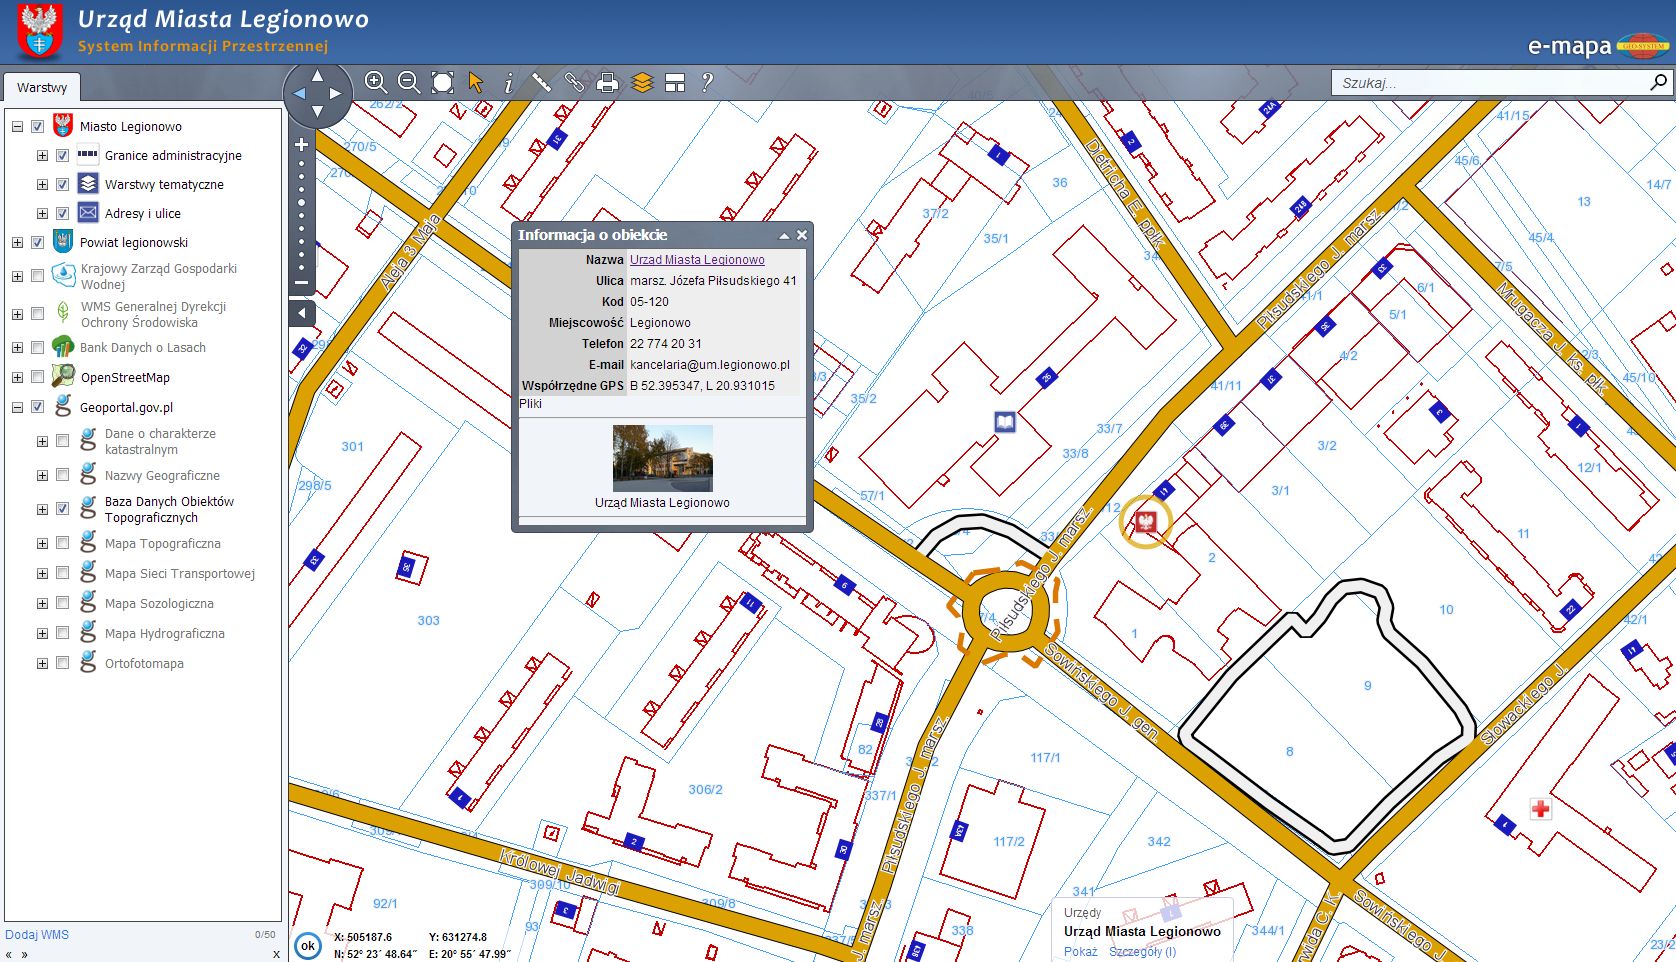Expand the Mapa Hydrograficzna node
This screenshot has width=1676, height=962.
pos(42,634)
